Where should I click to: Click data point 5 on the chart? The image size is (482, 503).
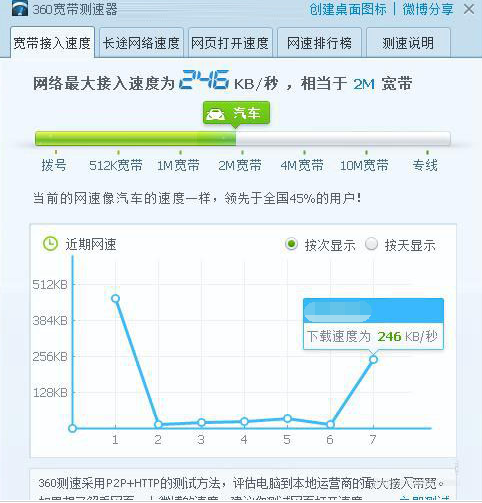click(287, 418)
